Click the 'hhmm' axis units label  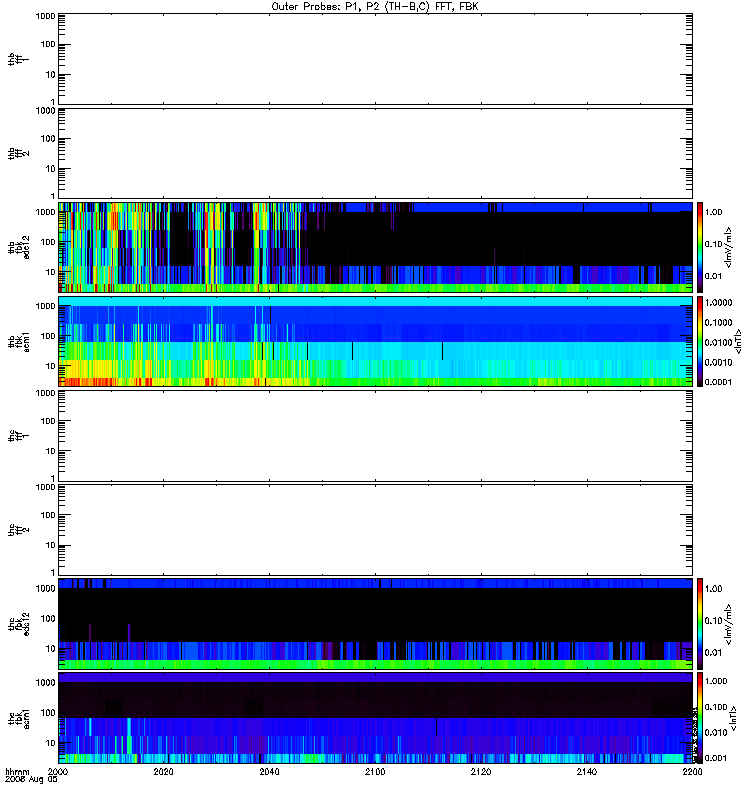click(x=17, y=772)
